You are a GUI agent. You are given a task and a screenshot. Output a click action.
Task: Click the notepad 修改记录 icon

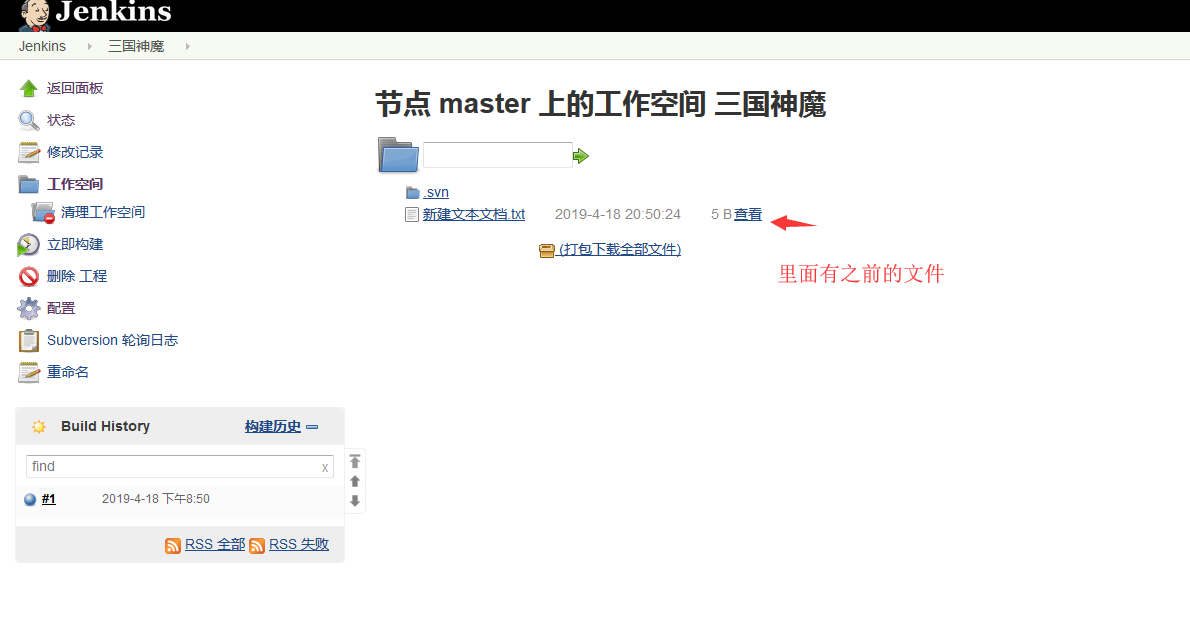tap(29, 152)
